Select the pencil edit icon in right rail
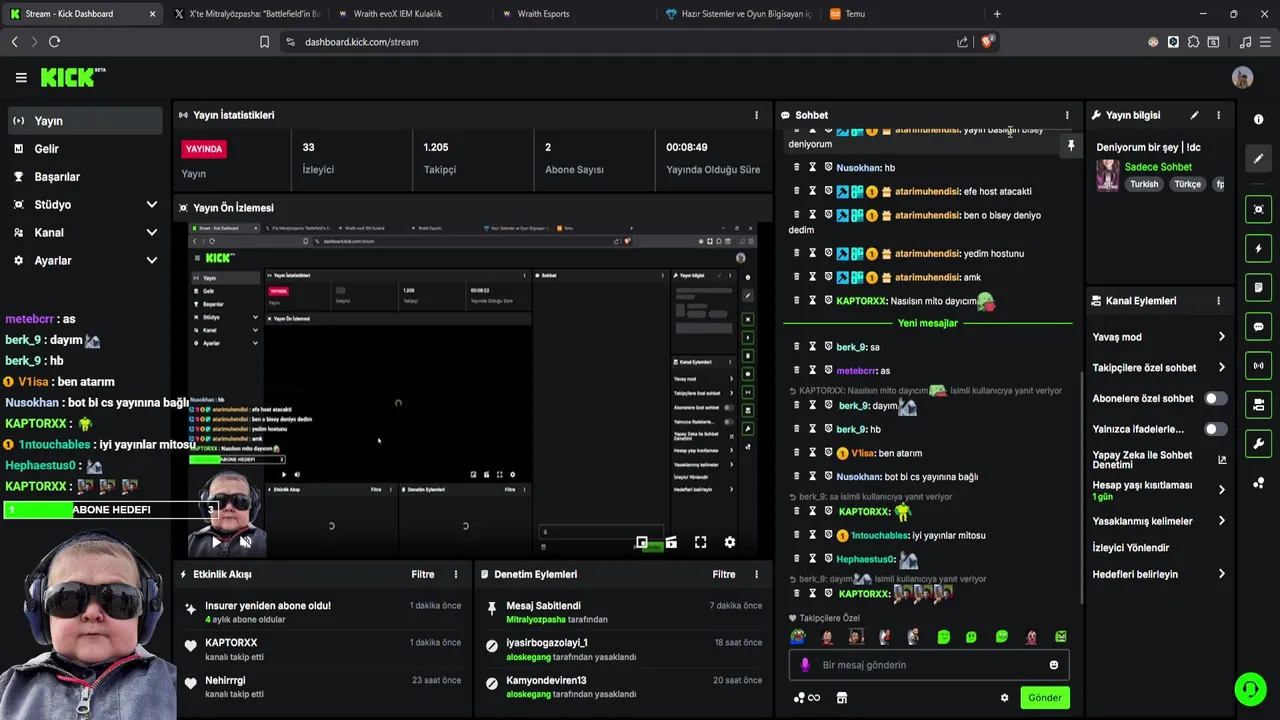Image resolution: width=1280 pixels, height=720 pixels. [1258, 158]
